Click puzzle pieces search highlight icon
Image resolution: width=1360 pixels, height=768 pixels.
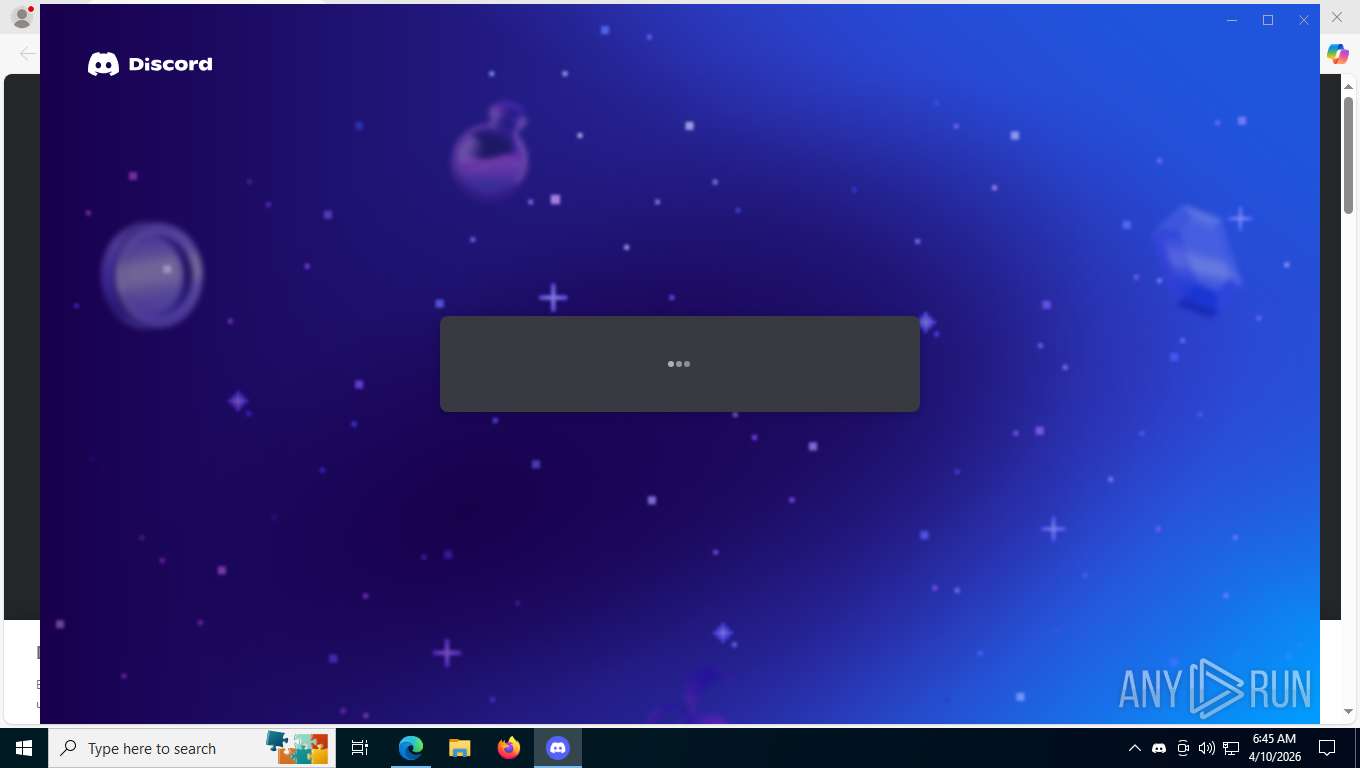pos(297,747)
